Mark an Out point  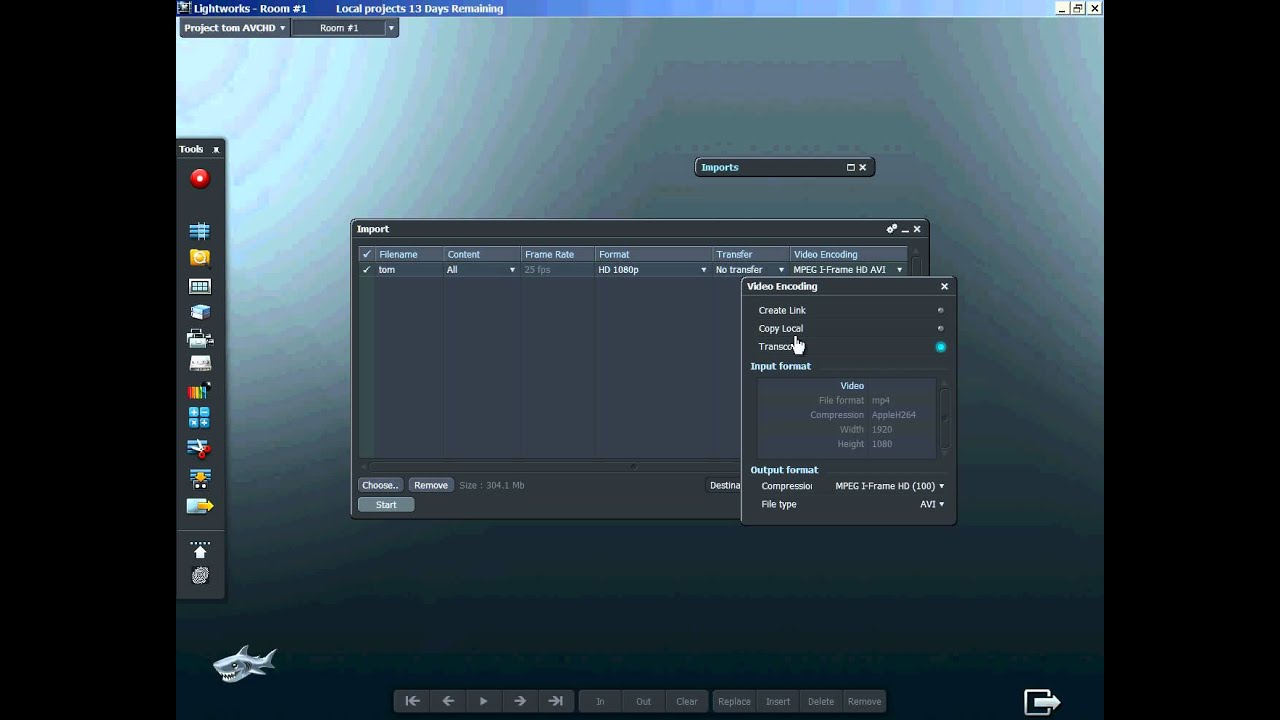pyautogui.click(x=643, y=701)
